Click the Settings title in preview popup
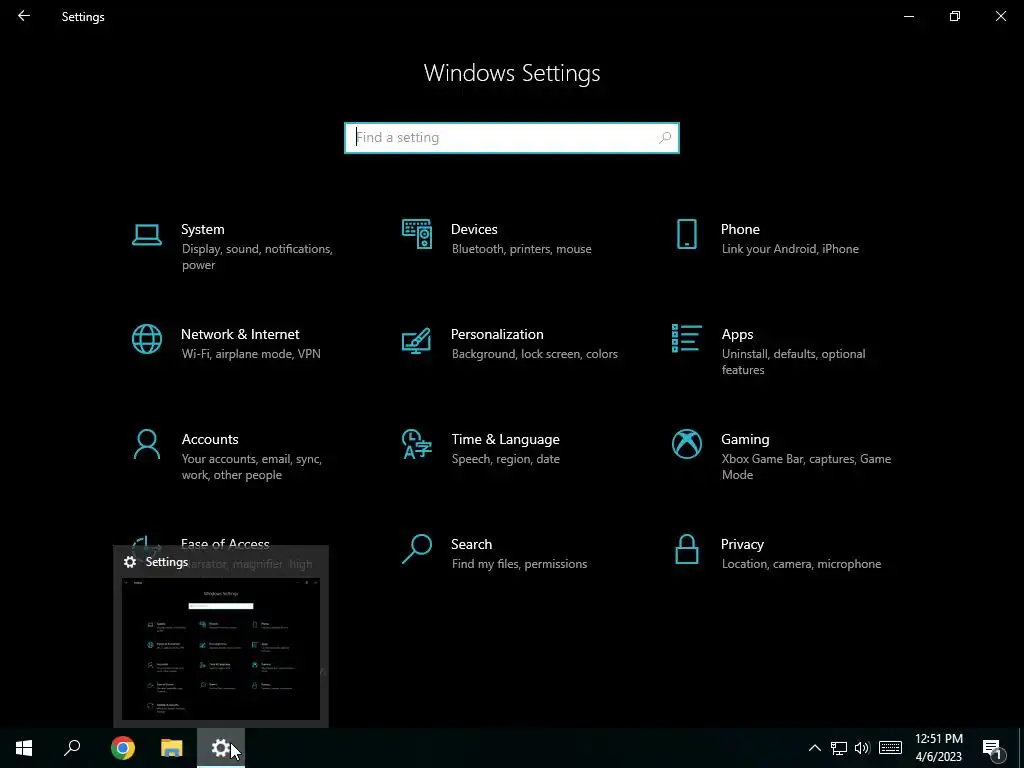Image resolution: width=1024 pixels, height=768 pixels. [167, 562]
